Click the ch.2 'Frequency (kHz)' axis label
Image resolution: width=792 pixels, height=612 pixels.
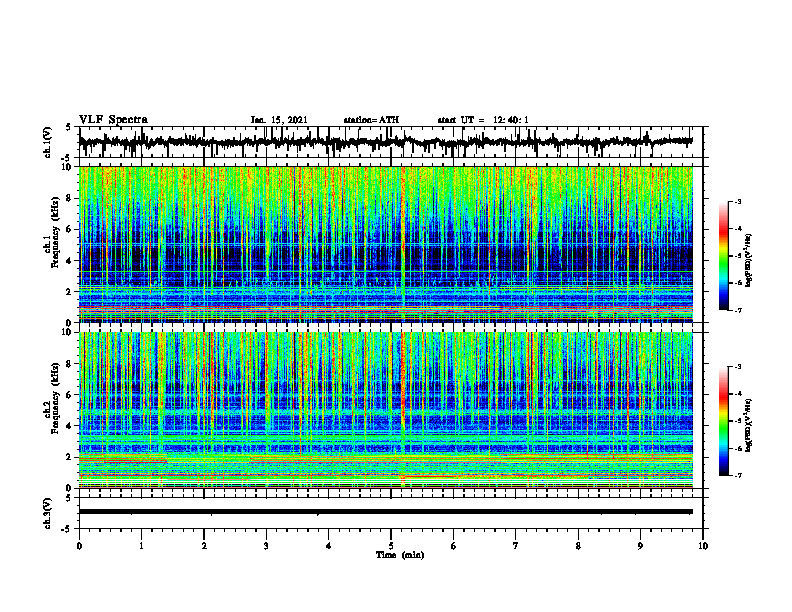pos(56,398)
